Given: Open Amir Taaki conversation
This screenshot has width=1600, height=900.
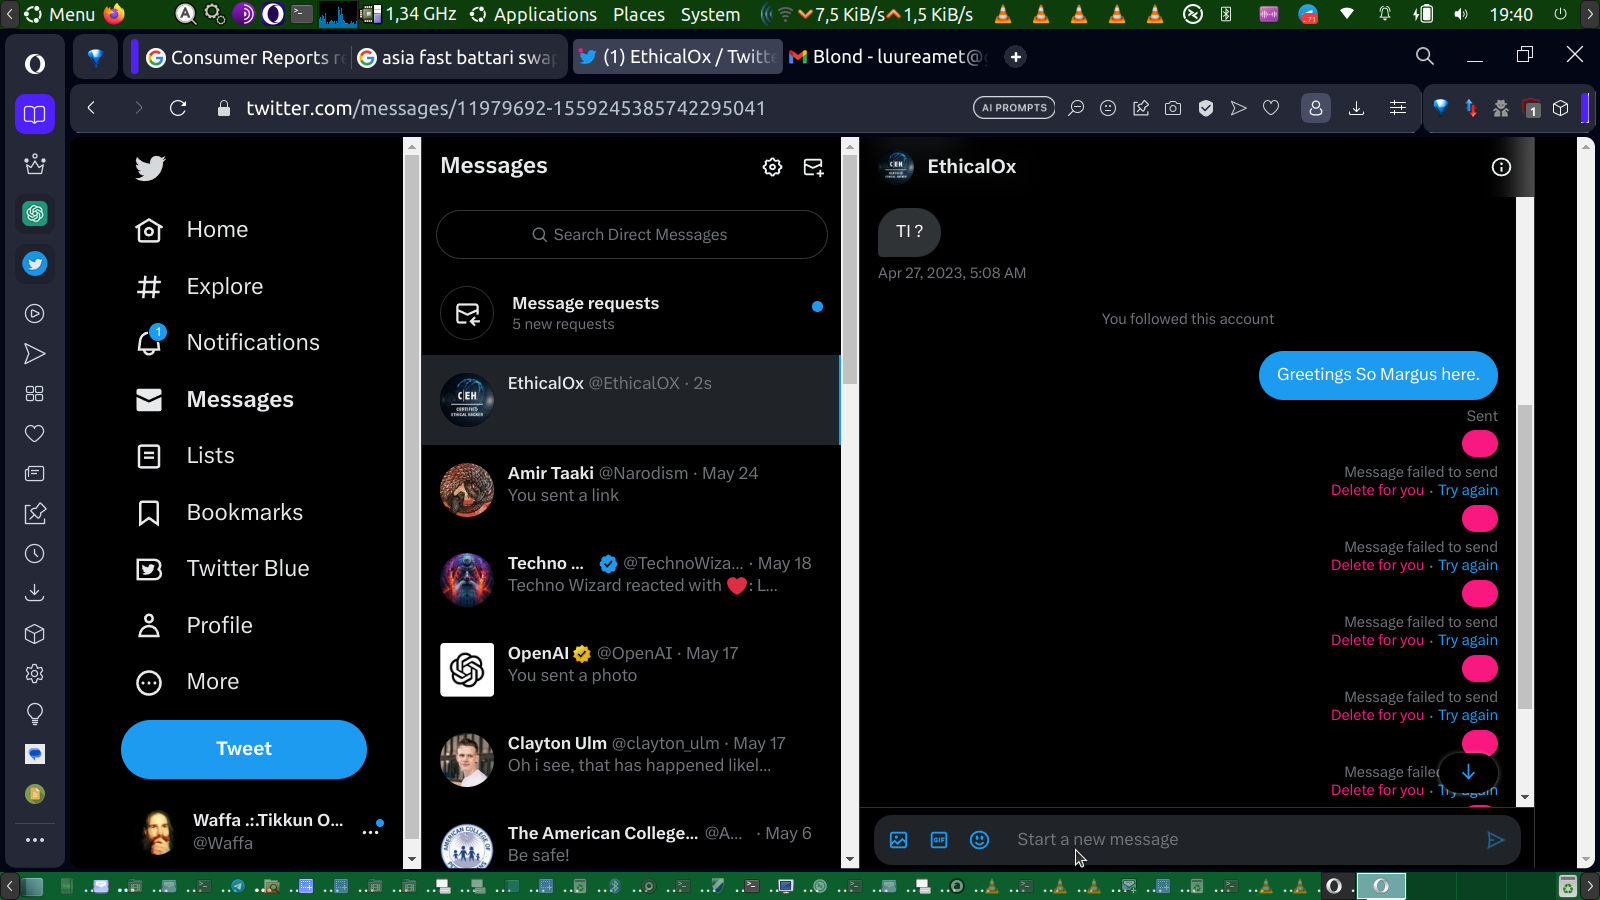Looking at the screenshot, I should click(x=631, y=490).
